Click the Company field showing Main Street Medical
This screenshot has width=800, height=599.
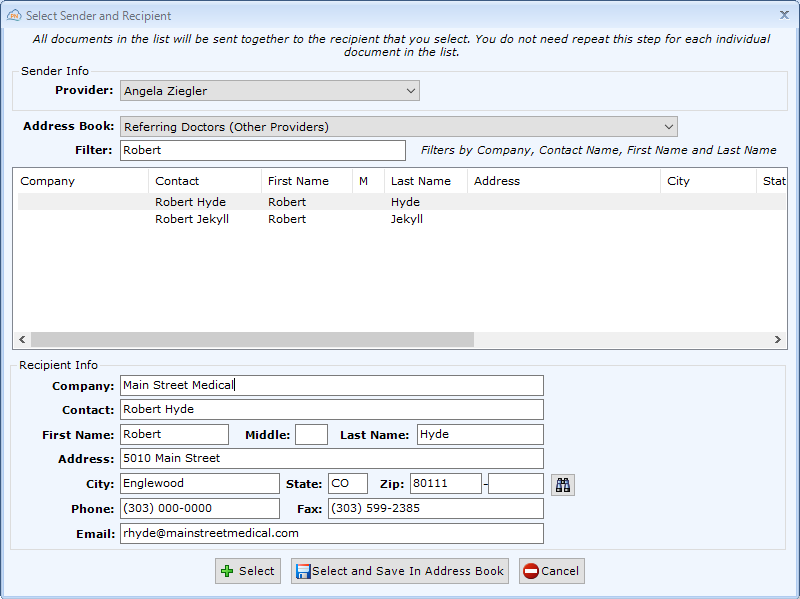click(332, 385)
